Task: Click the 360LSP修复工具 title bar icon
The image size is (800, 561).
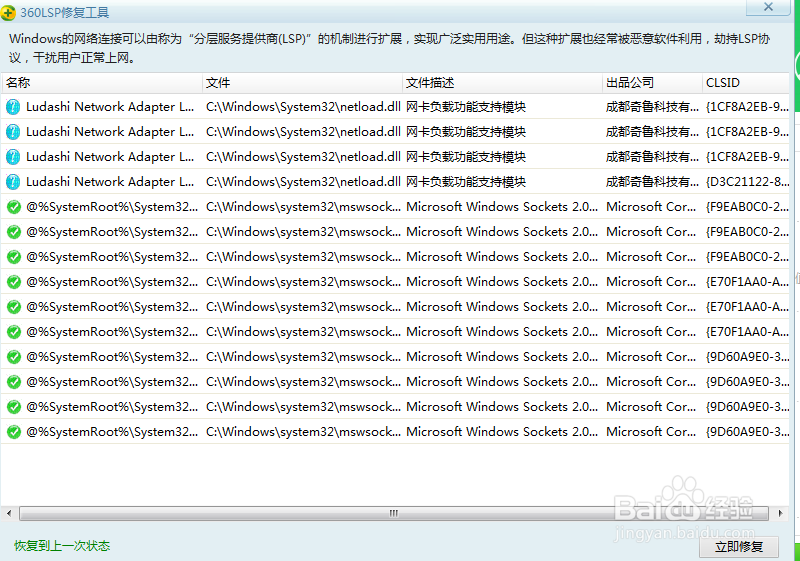Action: click(x=8, y=12)
